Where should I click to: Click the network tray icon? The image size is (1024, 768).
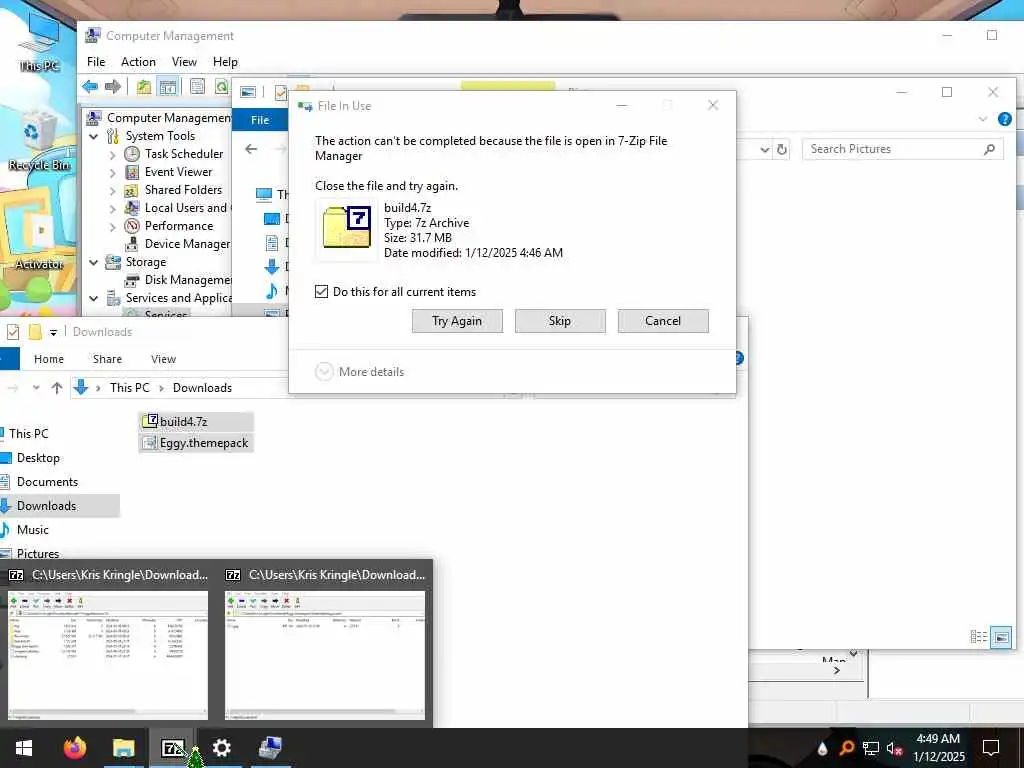(x=871, y=748)
